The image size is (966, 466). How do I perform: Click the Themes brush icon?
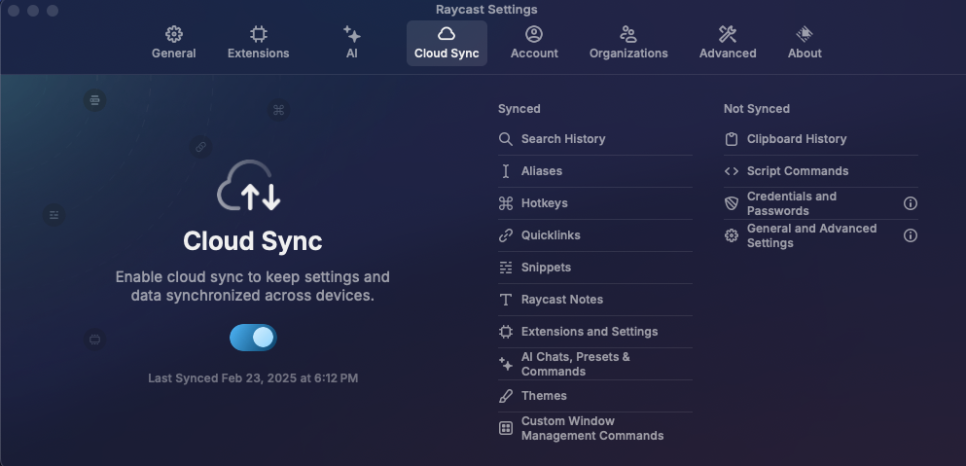506,396
